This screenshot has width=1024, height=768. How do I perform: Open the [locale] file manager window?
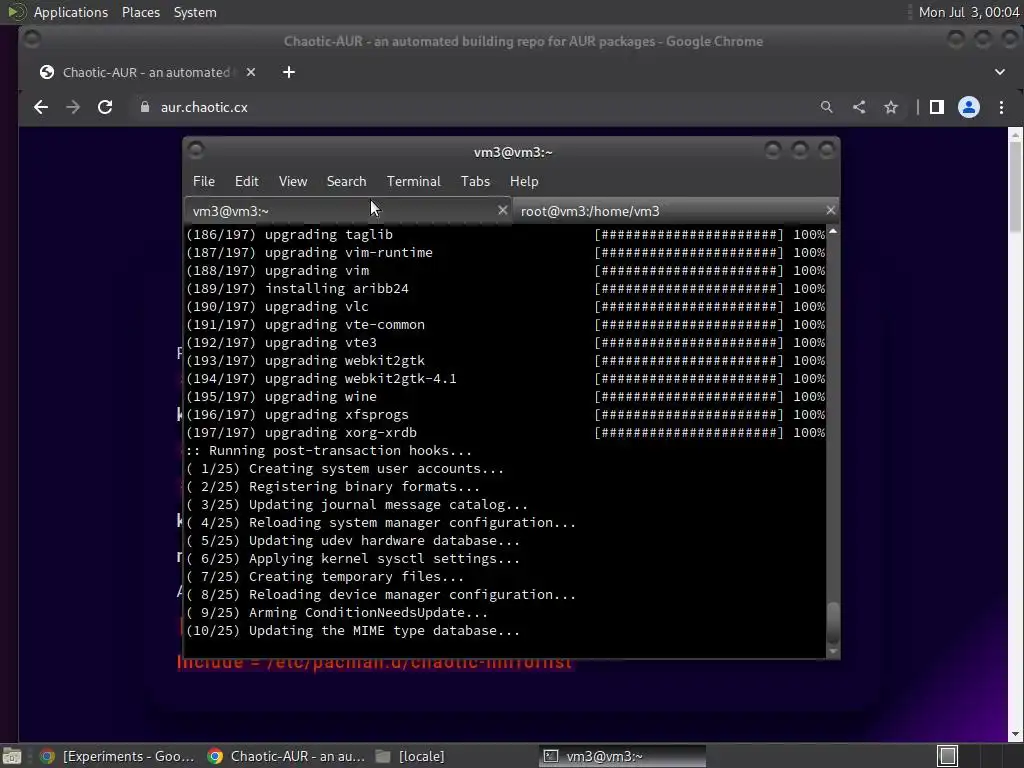click(411, 756)
